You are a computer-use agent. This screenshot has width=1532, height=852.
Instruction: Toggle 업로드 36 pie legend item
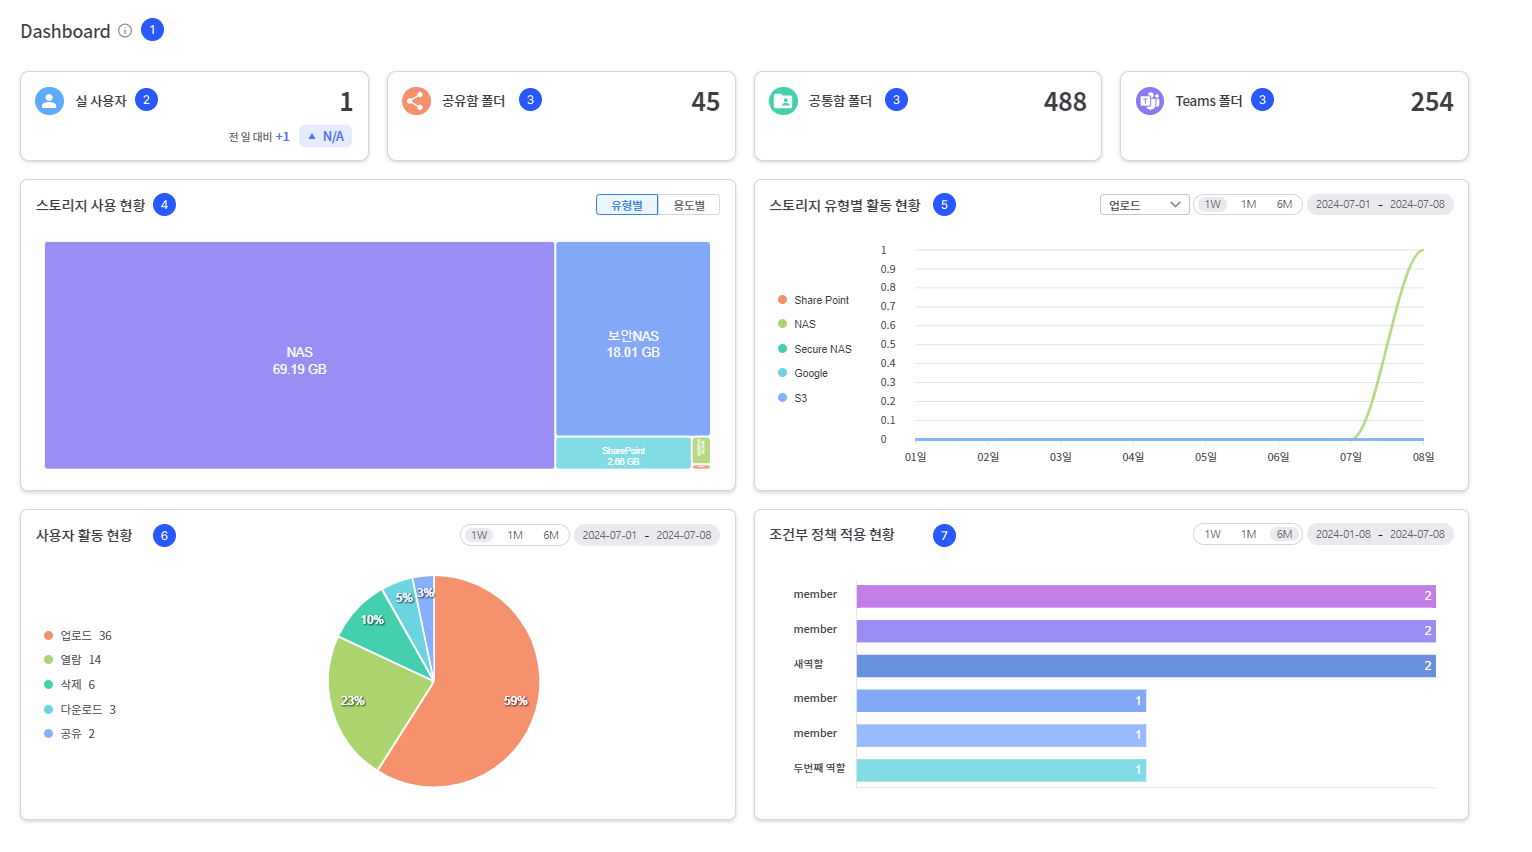pos(78,636)
